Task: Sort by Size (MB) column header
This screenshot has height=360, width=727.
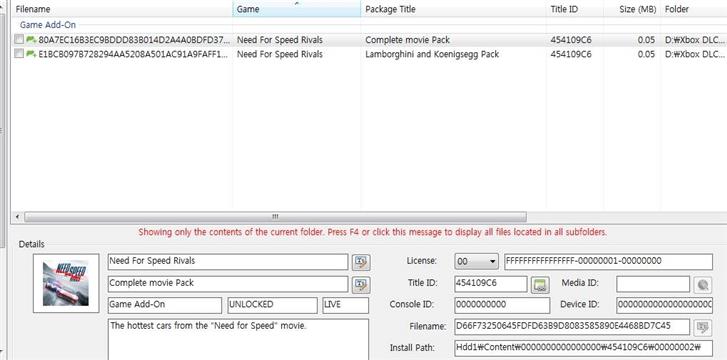Action: point(632,9)
